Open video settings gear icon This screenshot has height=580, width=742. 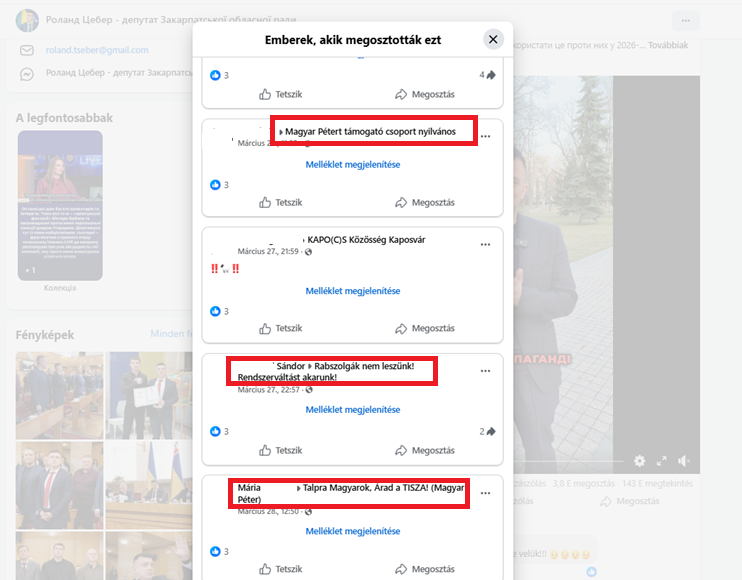(x=639, y=461)
